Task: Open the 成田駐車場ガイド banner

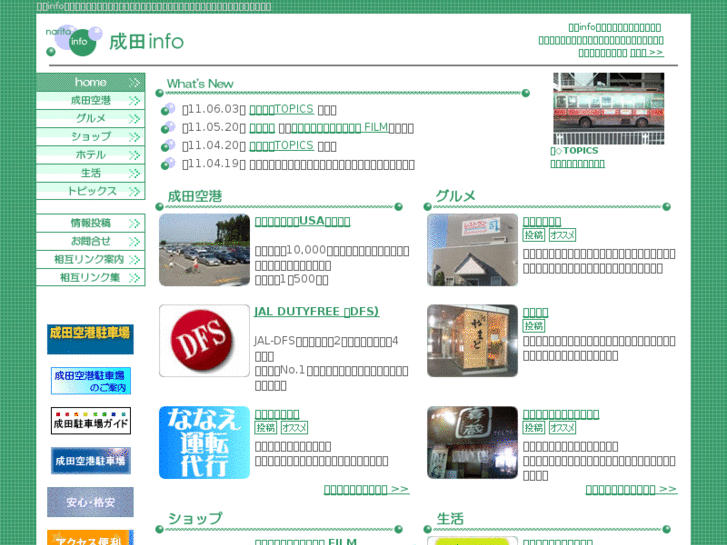Action: point(91,421)
